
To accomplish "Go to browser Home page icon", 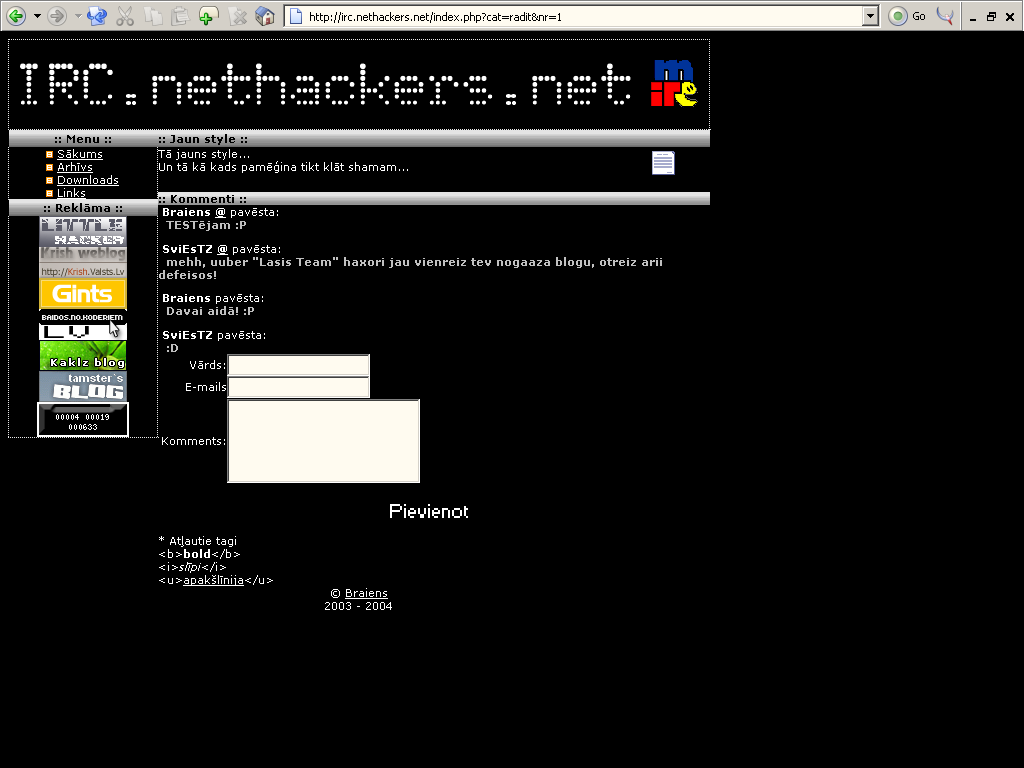I will pos(265,16).
